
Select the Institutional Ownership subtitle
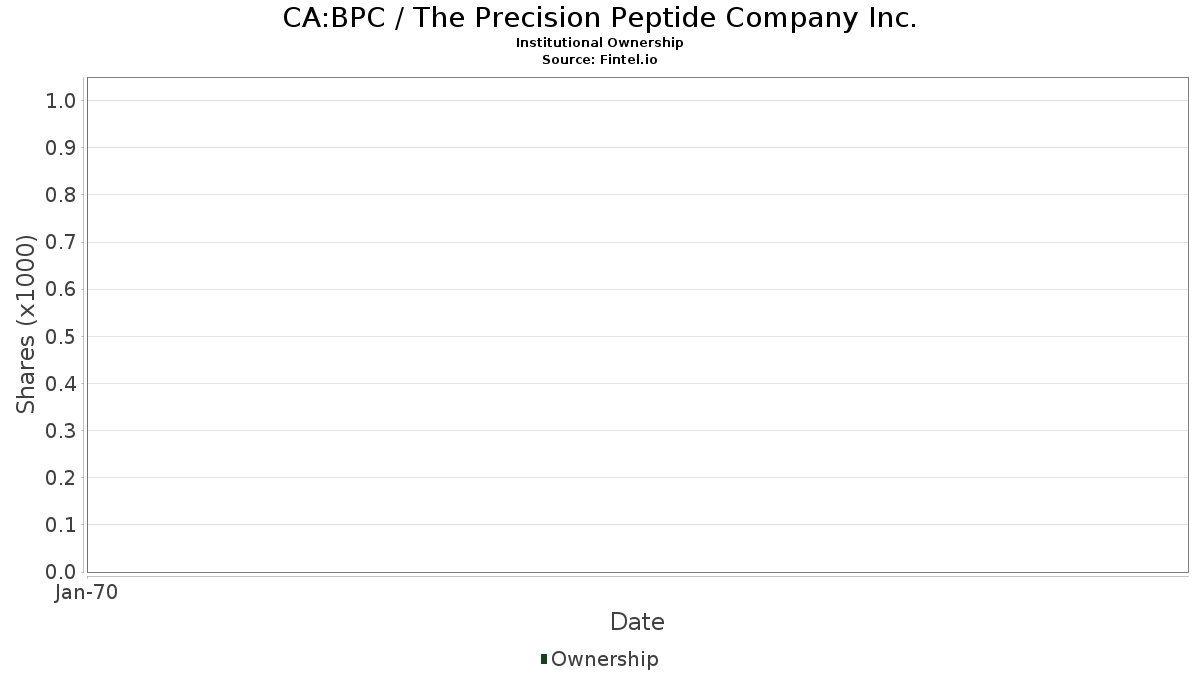600,43
